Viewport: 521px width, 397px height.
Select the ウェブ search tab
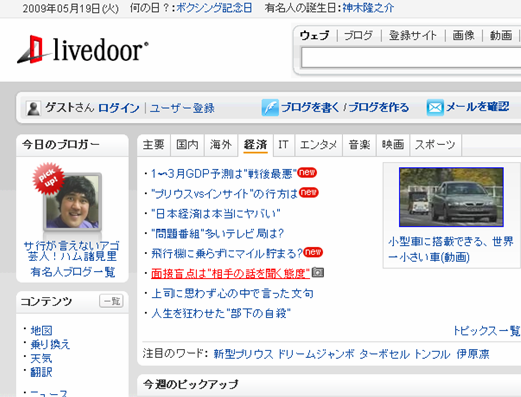314,35
